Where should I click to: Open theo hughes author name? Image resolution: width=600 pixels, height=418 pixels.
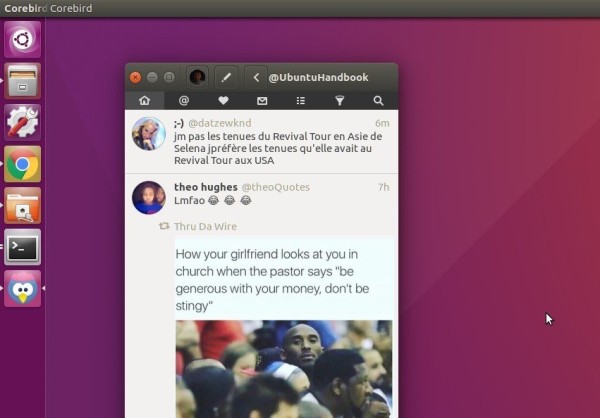pyautogui.click(x=206, y=187)
